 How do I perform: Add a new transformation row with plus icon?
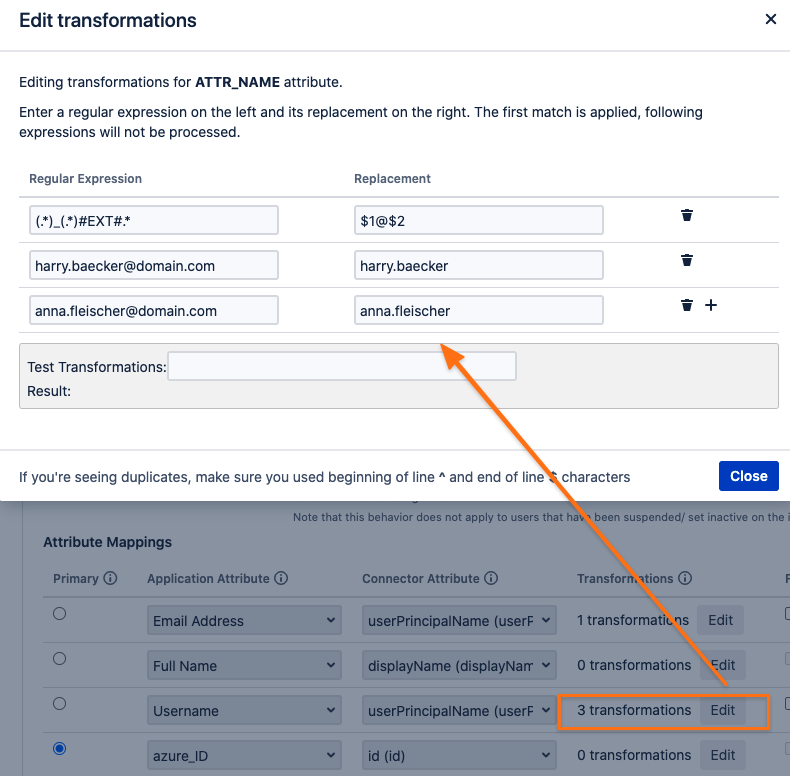[x=710, y=305]
